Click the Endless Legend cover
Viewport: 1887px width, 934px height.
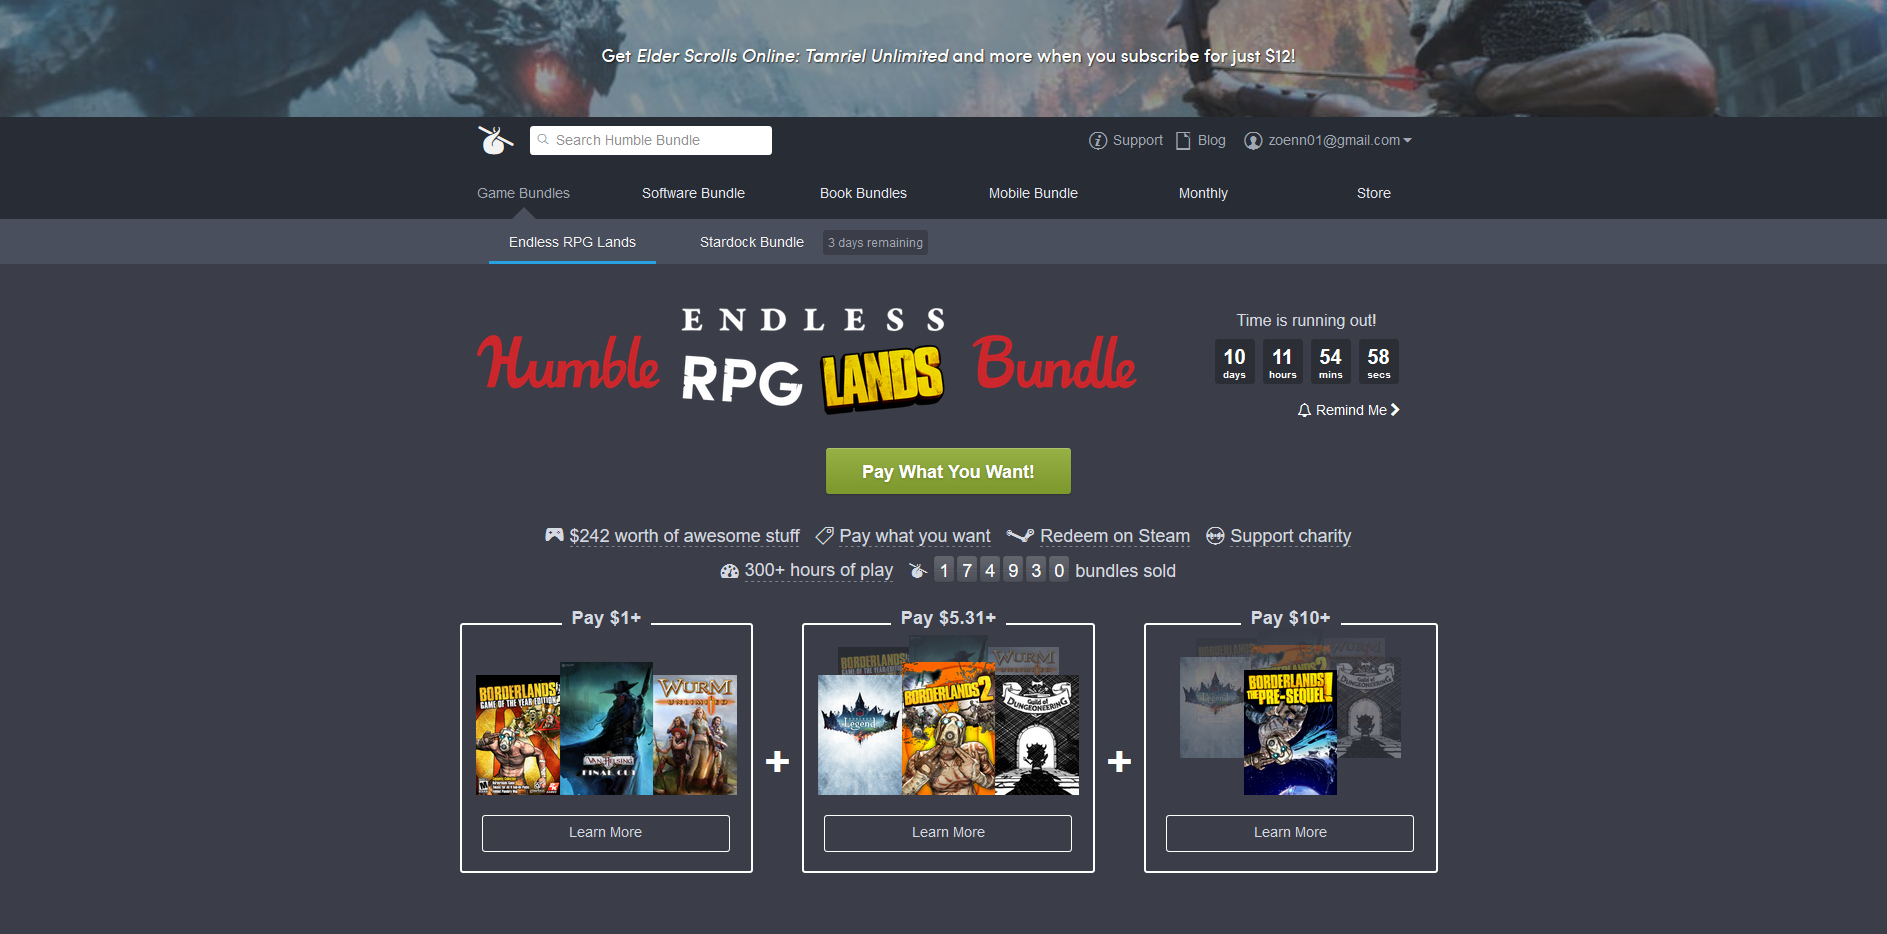tap(859, 735)
